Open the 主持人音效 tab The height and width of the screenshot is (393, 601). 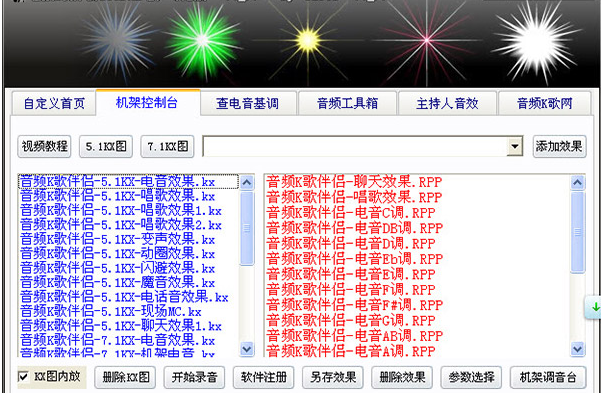(447, 104)
